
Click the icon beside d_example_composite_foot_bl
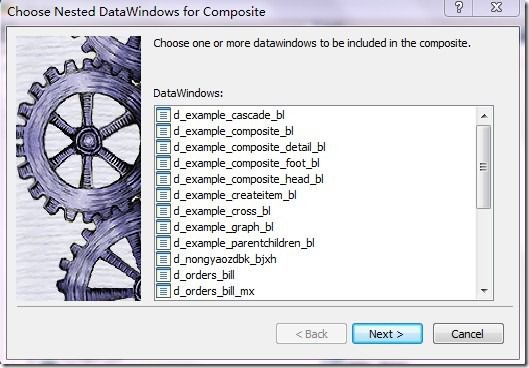pos(163,163)
